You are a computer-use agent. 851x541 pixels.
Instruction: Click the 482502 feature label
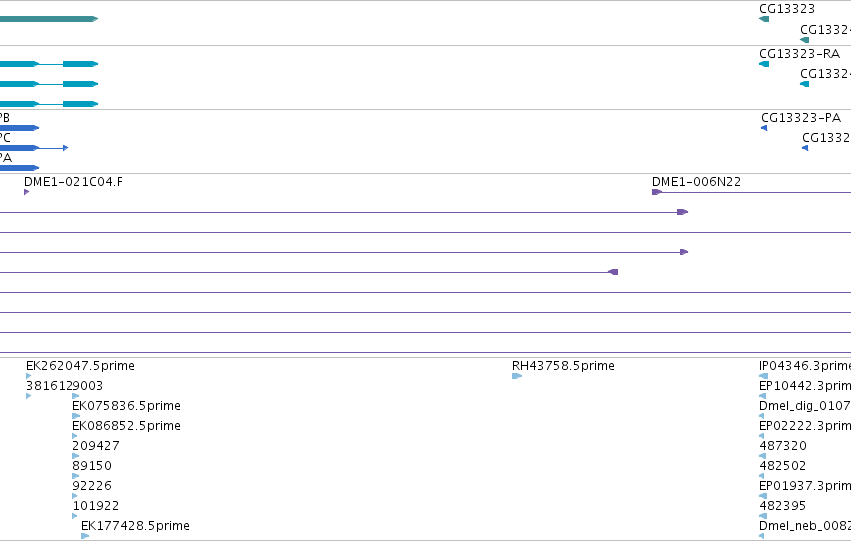782,466
